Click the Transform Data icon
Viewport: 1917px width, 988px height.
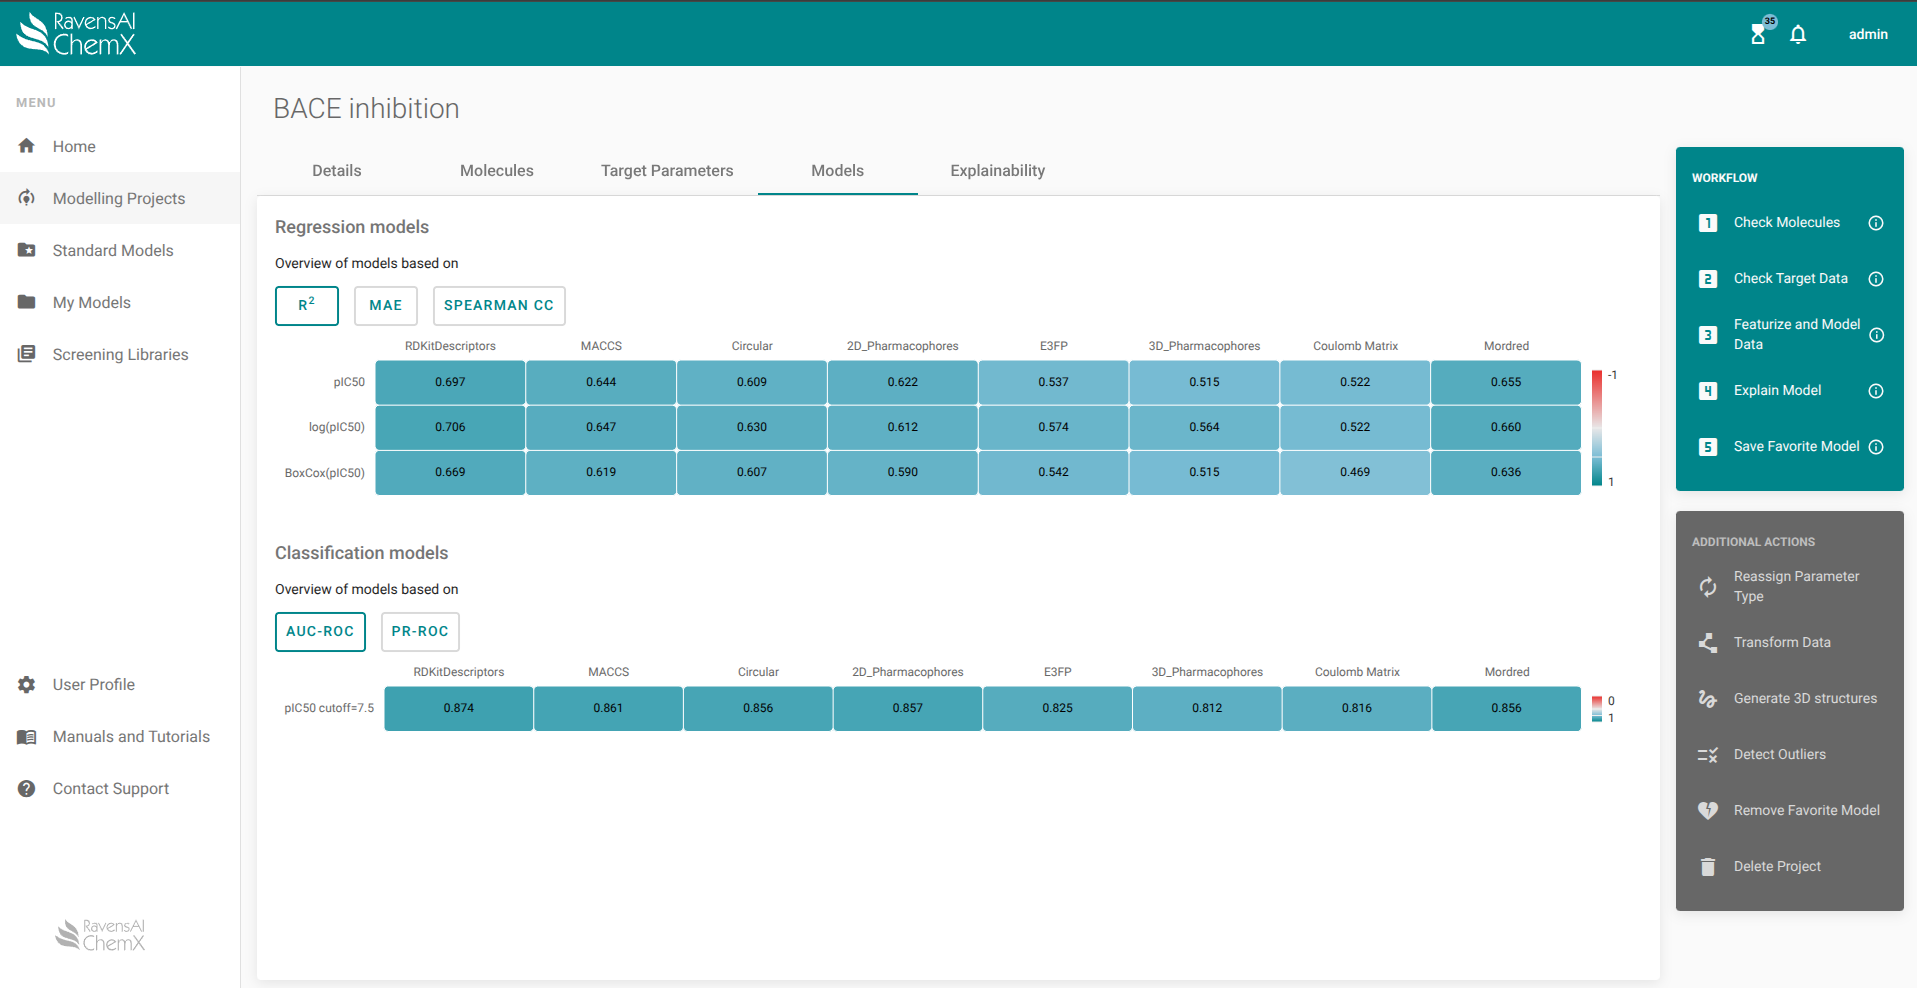[x=1708, y=643]
